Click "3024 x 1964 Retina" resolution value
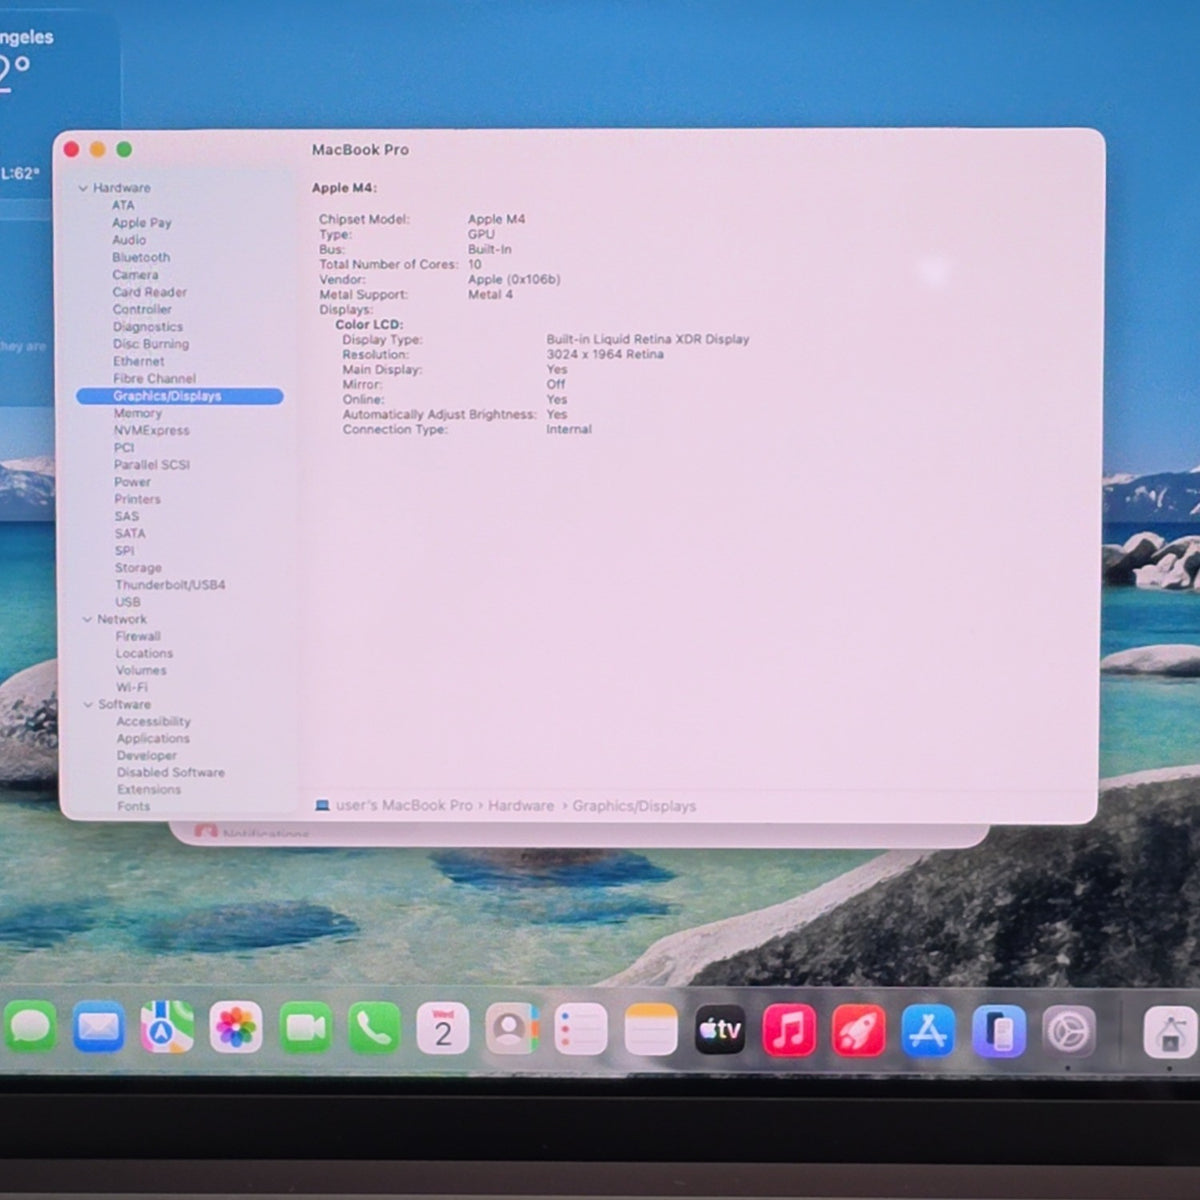 click(605, 355)
